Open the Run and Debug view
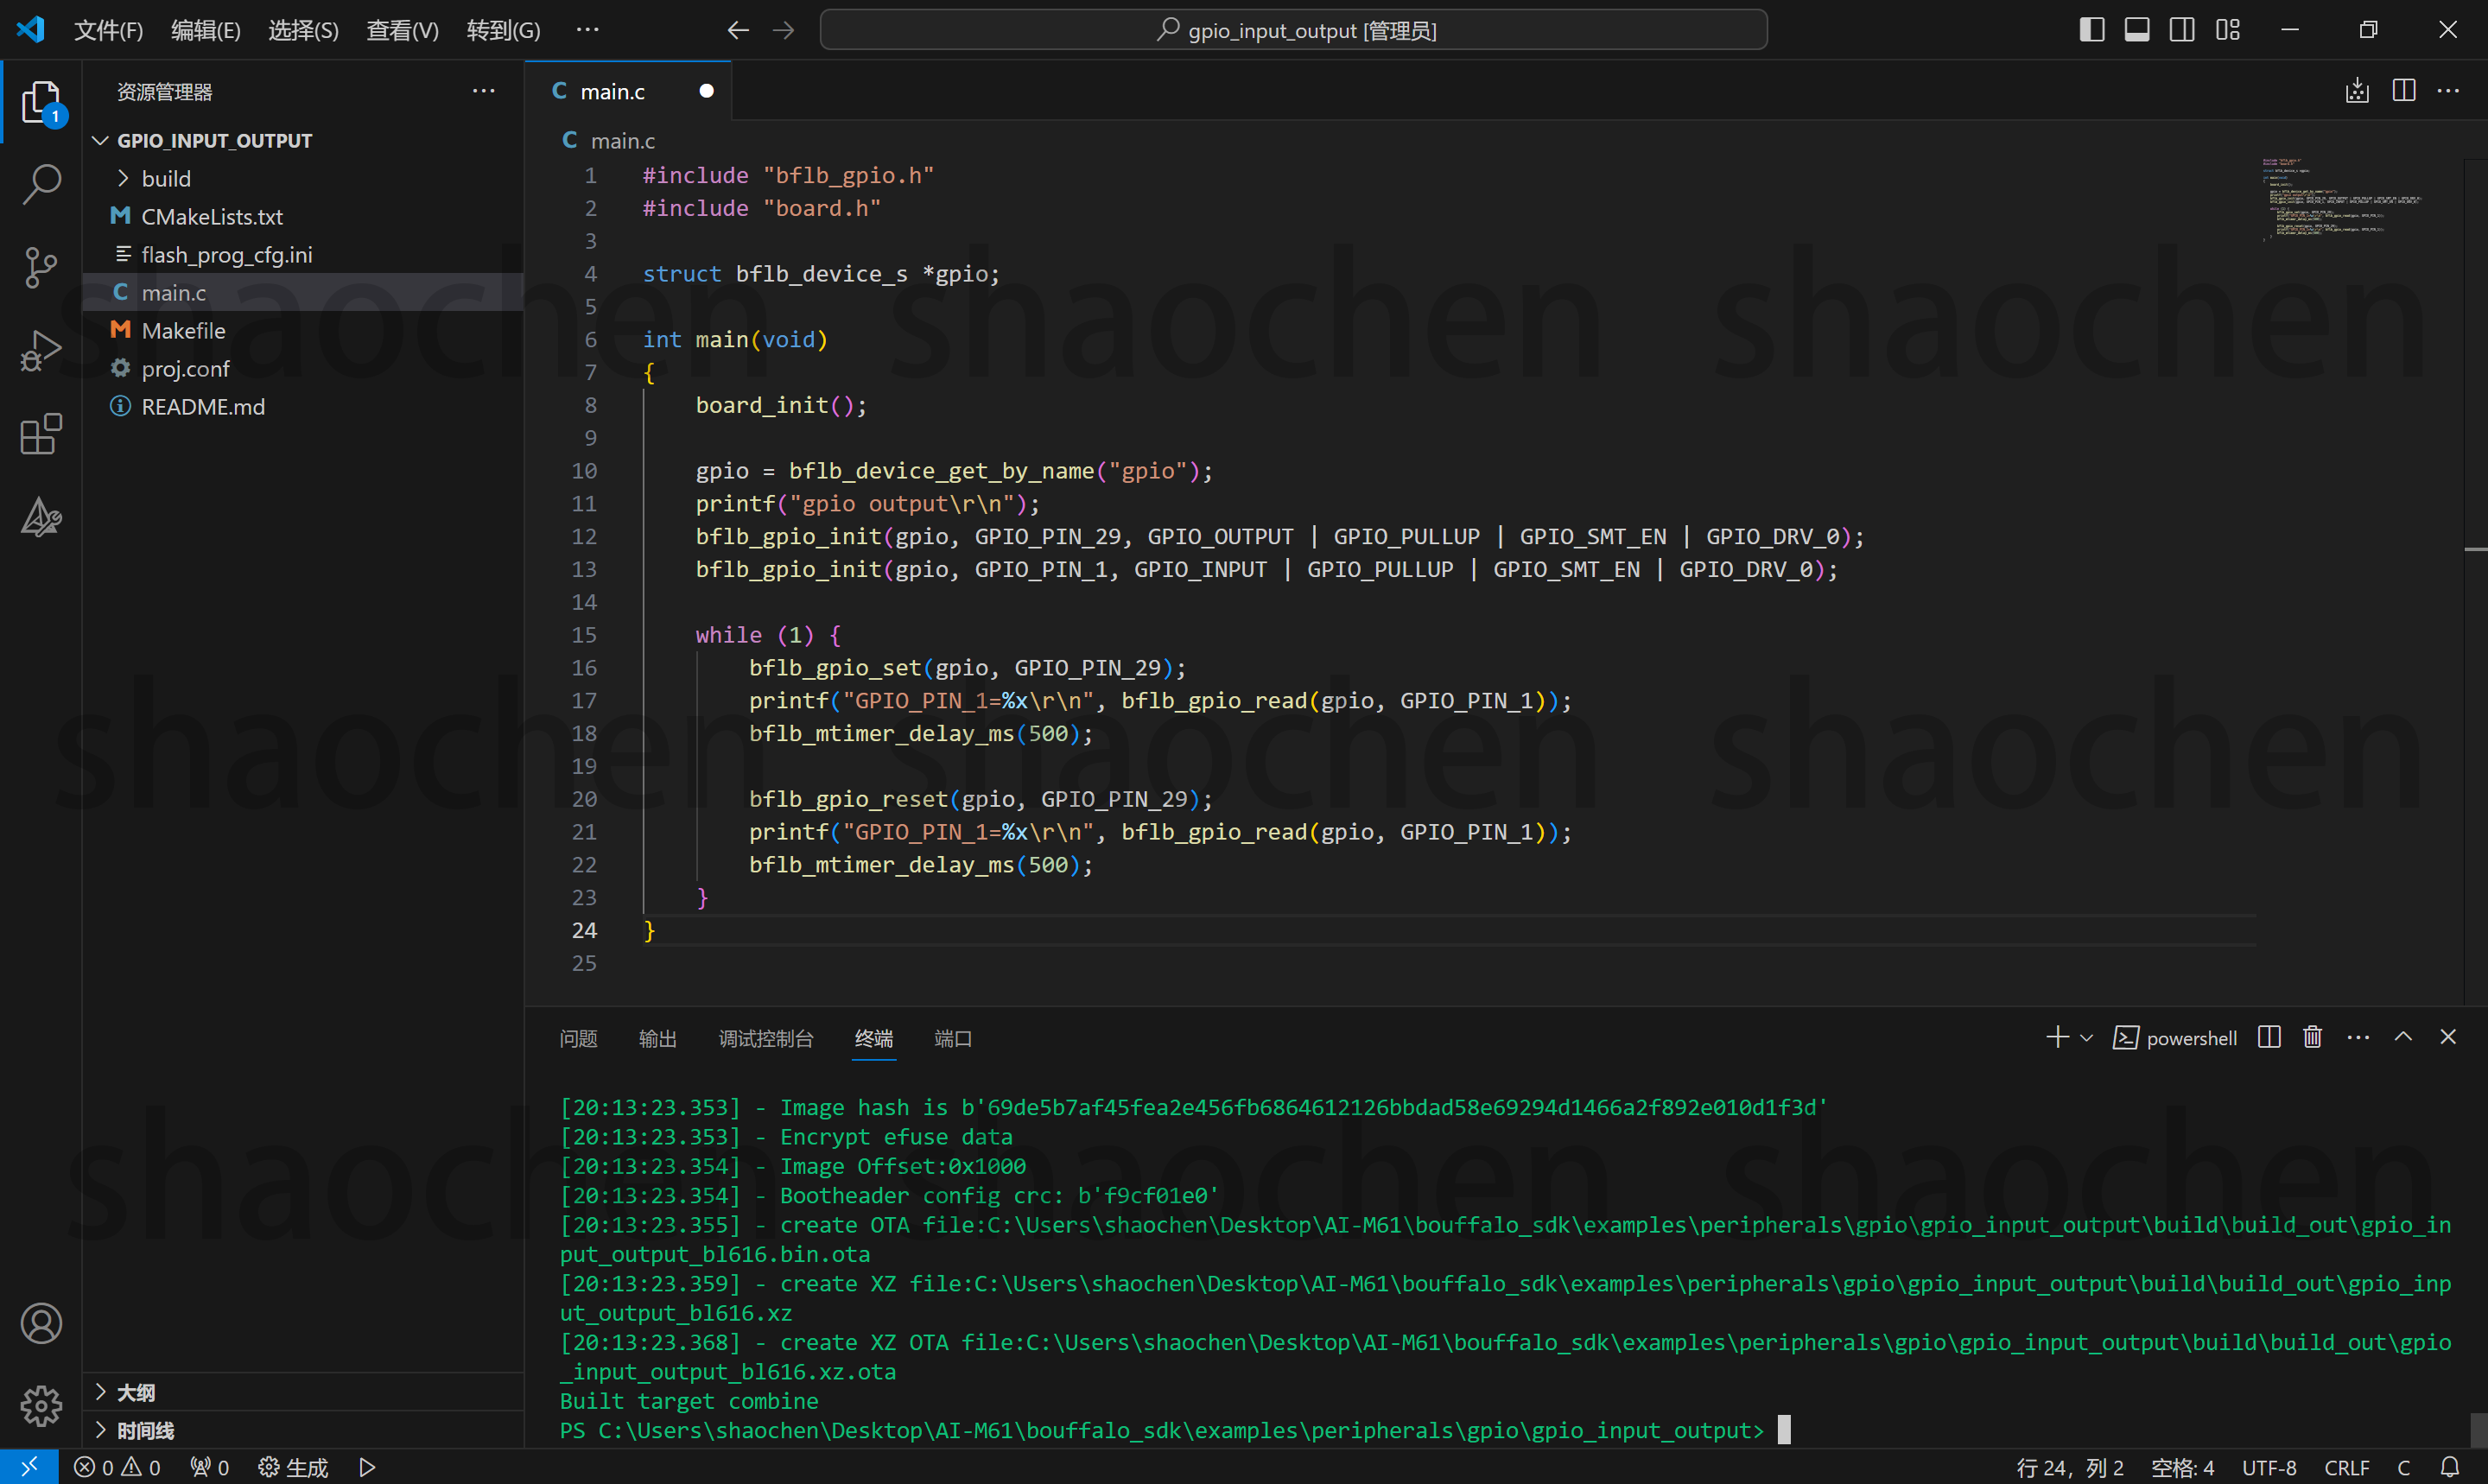This screenshot has width=2488, height=1484. point(41,350)
